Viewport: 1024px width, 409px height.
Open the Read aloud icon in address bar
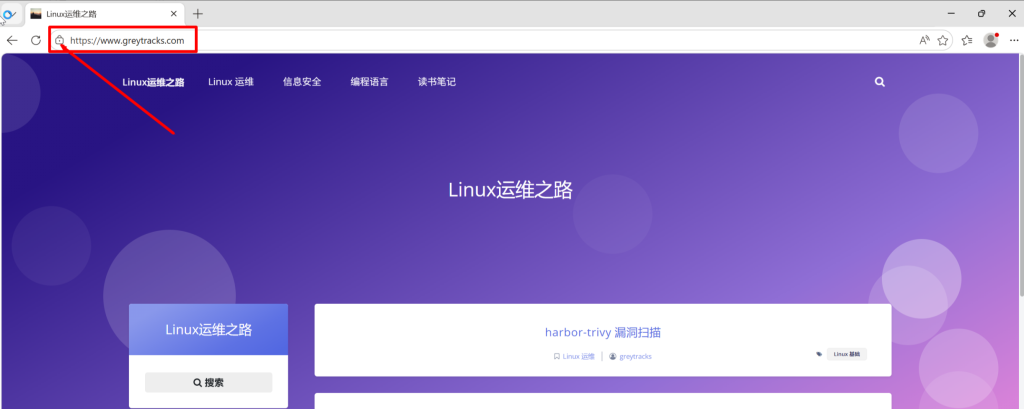click(924, 40)
